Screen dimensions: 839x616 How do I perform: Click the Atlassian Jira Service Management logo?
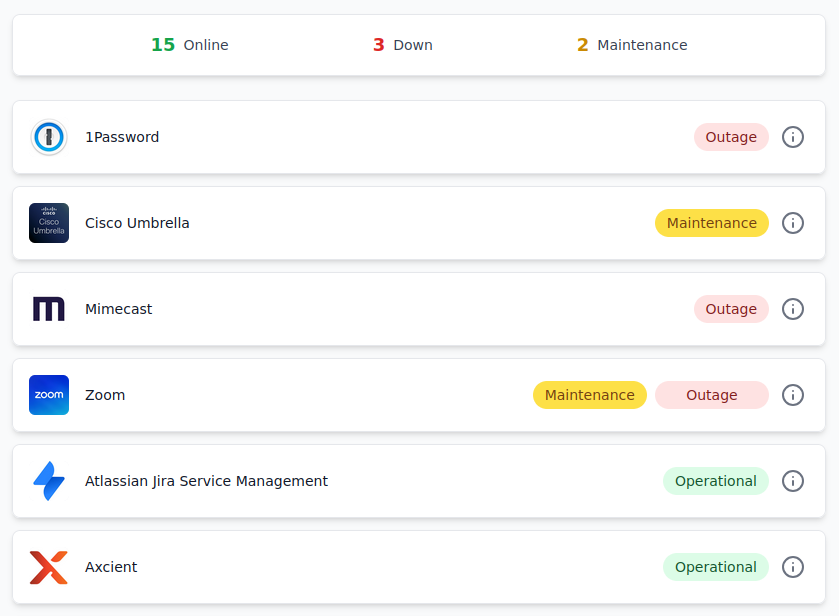coord(48,481)
